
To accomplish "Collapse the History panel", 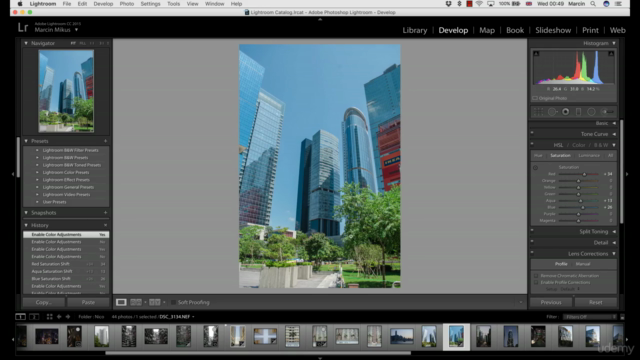I will point(26,225).
